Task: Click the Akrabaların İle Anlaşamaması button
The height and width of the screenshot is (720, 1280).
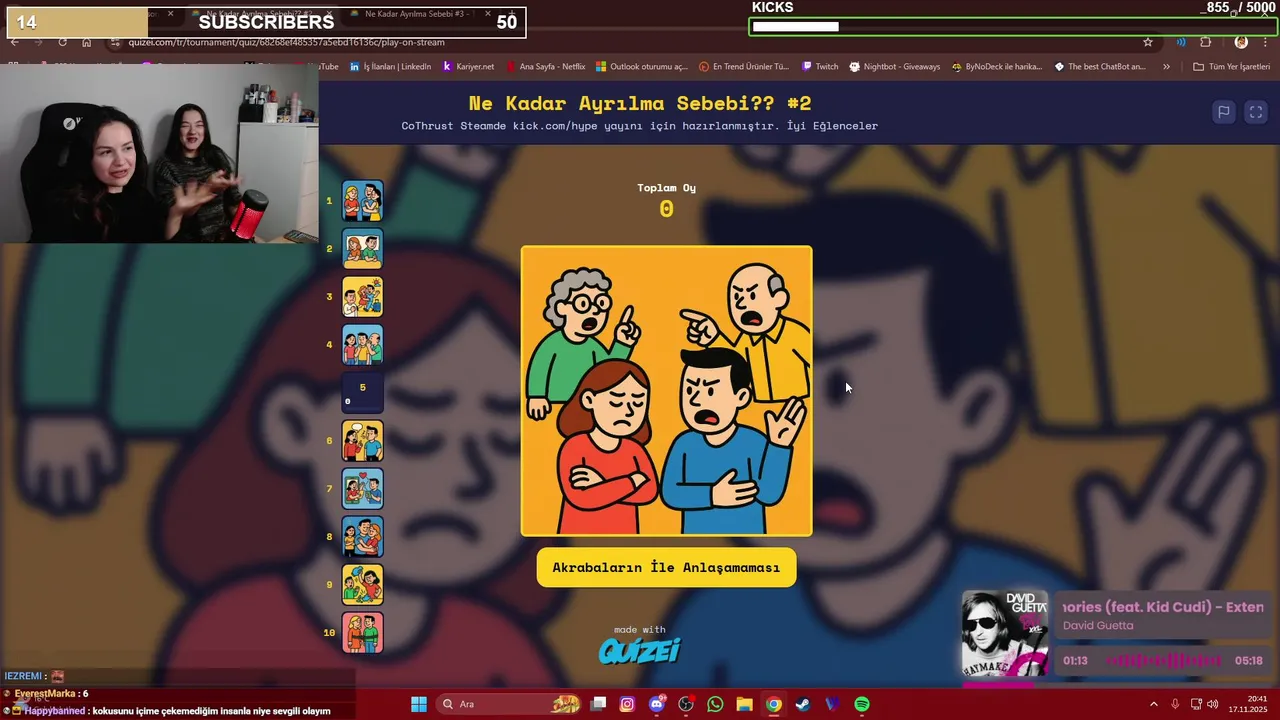Action: 666,567
